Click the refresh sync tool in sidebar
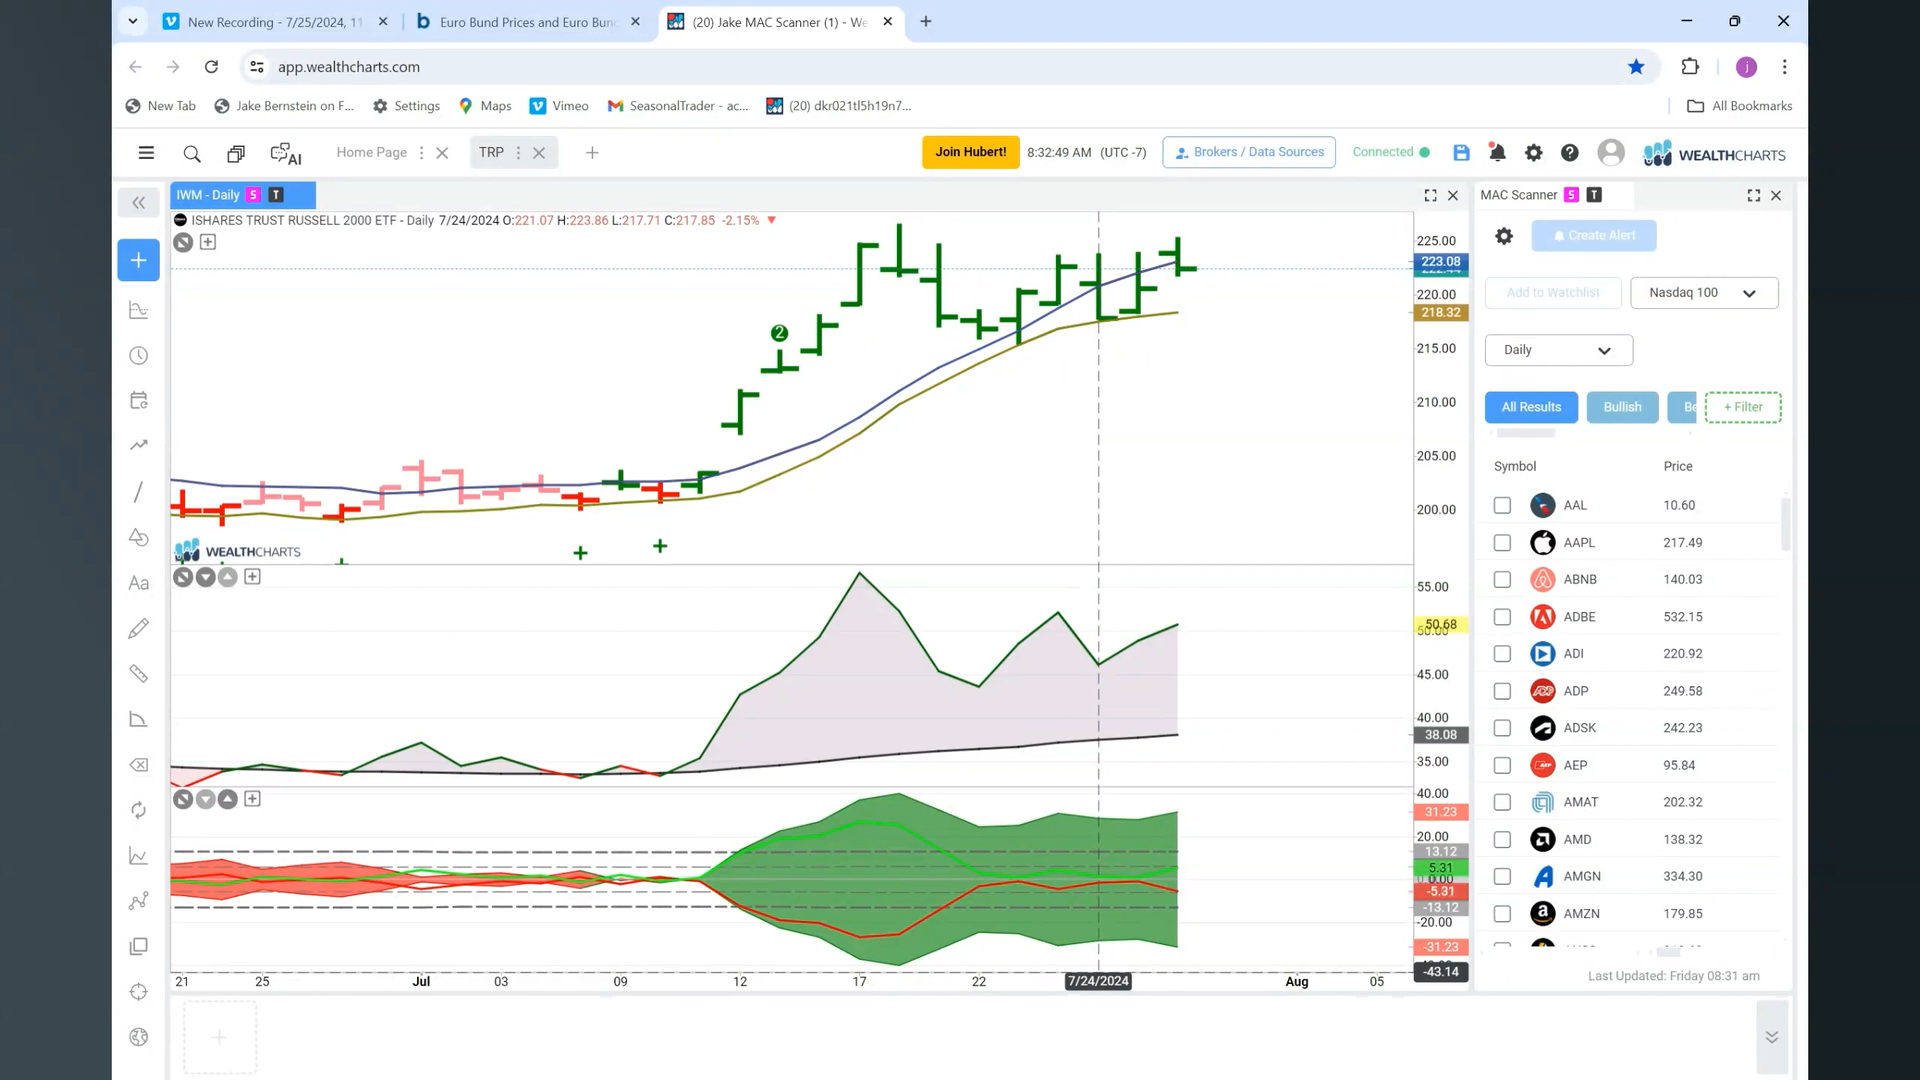The width and height of the screenshot is (1920, 1080). click(139, 810)
